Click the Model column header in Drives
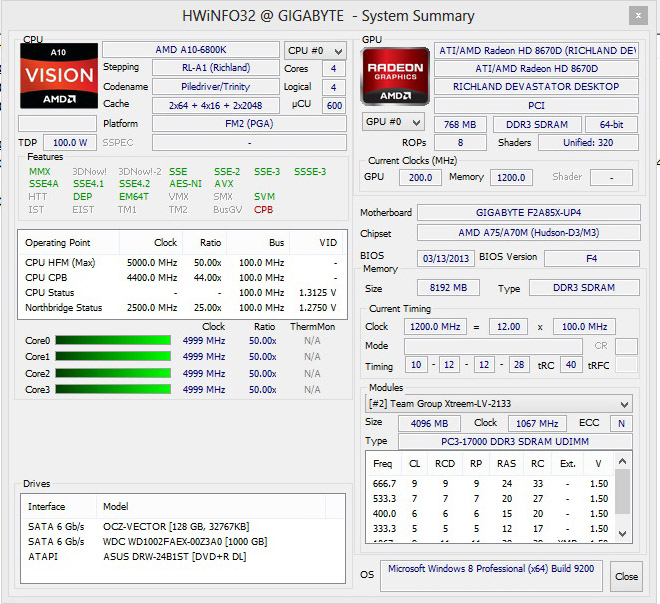 211,507
